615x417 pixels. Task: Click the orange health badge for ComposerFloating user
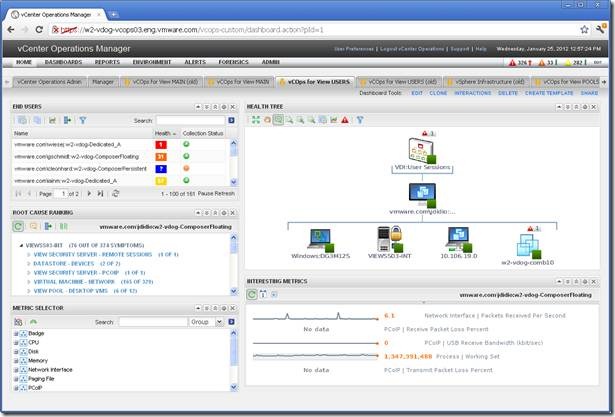[x=161, y=157]
